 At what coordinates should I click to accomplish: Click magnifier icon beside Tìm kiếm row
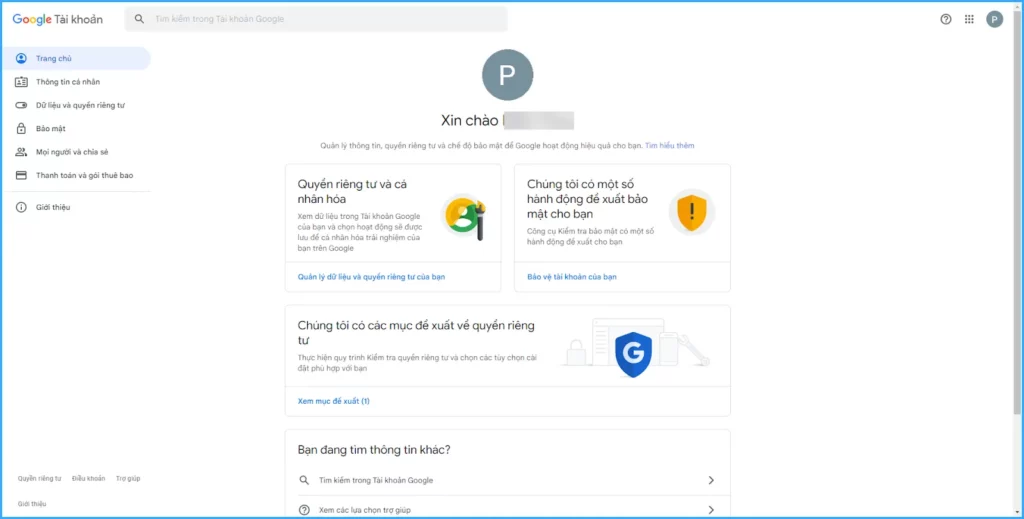tap(304, 480)
